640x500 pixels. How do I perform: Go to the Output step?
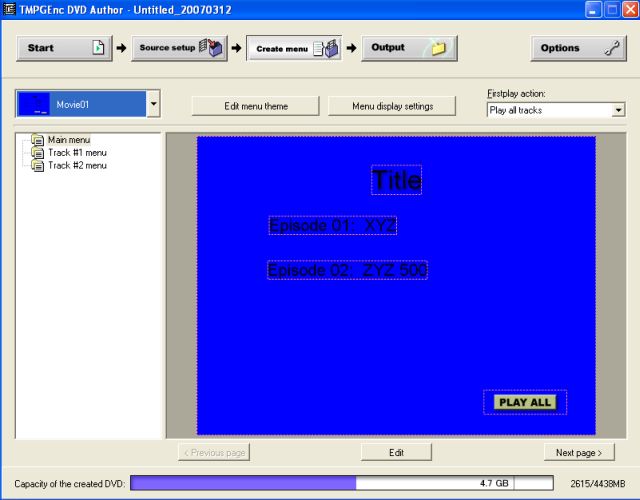click(x=409, y=48)
